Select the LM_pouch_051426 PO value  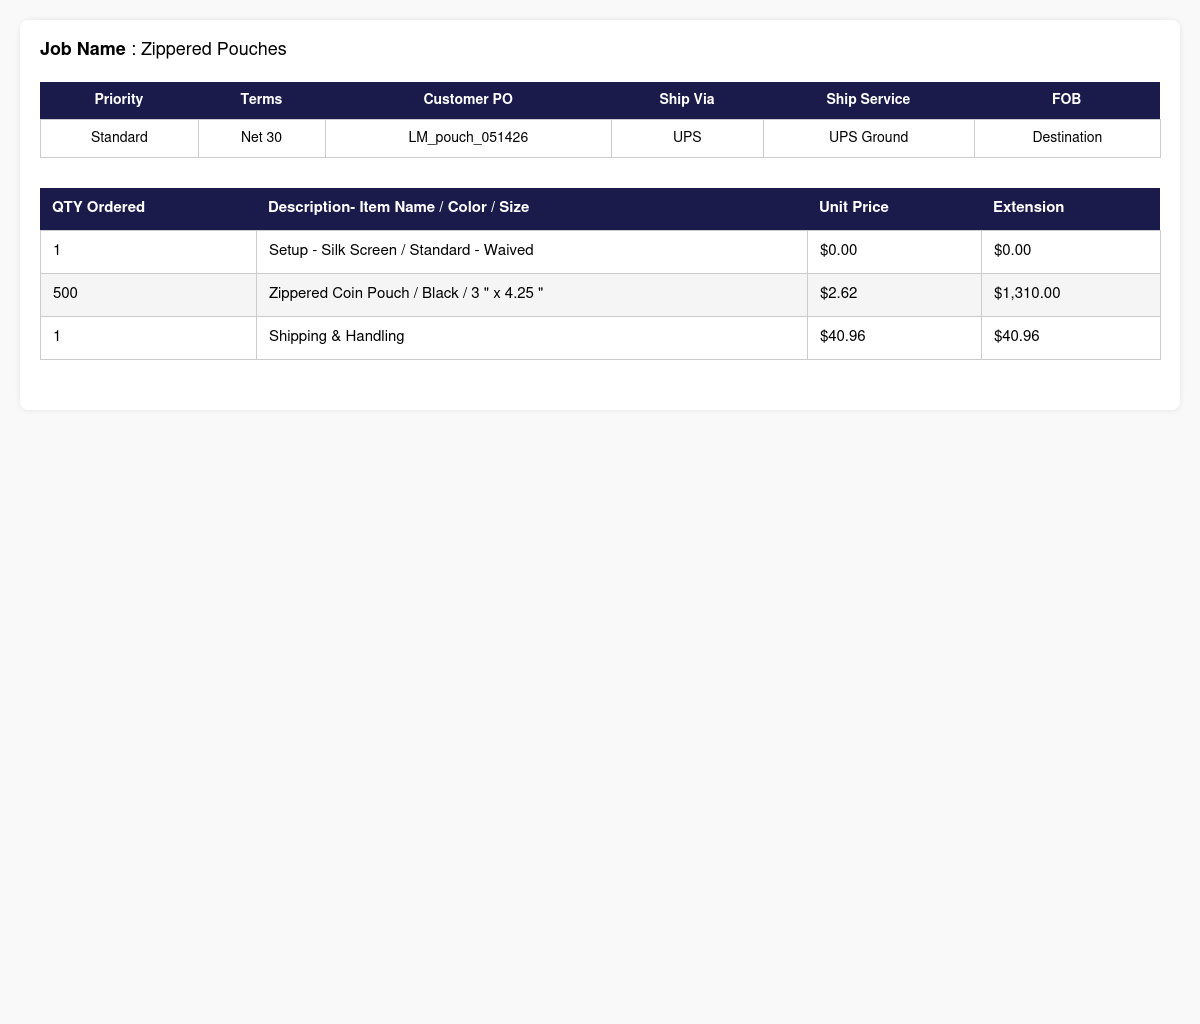point(468,137)
